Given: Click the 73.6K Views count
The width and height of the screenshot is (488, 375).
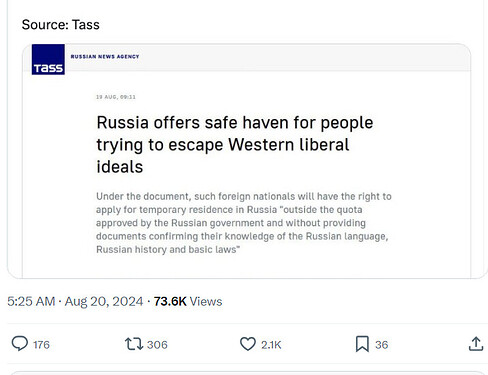Looking at the screenshot, I should pos(188,301).
